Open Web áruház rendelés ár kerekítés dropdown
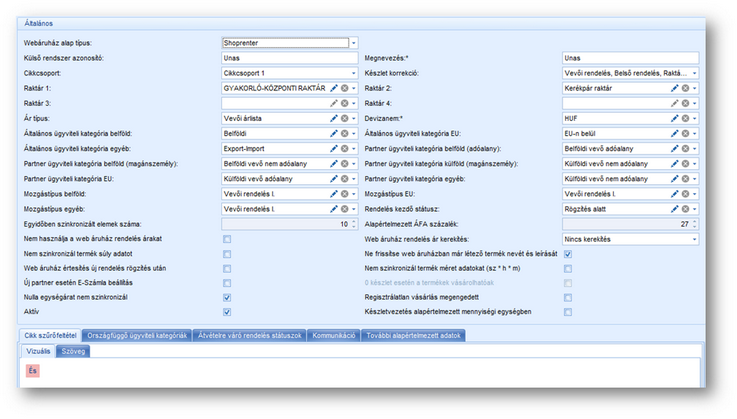The height and width of the screenshot is (419, 737). point(695,239)
